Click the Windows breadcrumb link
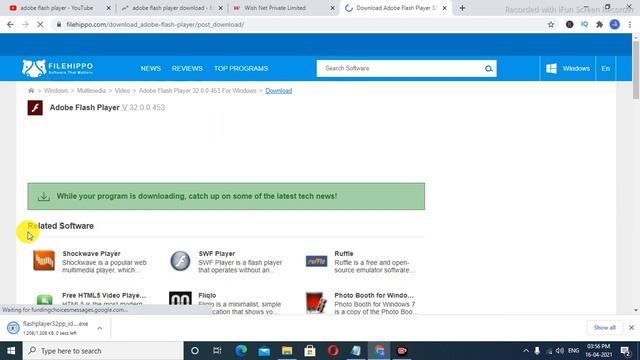 coord(56,91)
